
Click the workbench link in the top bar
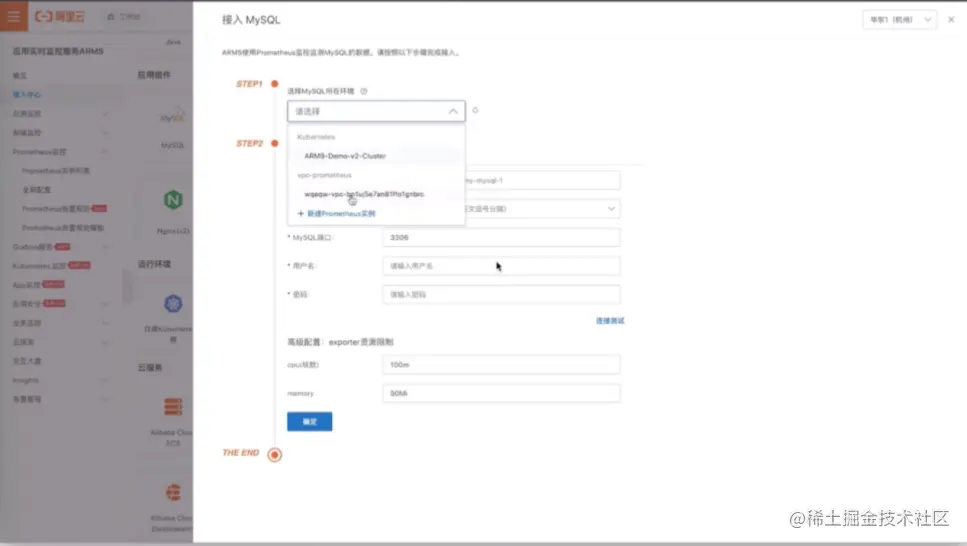[124, 17]
